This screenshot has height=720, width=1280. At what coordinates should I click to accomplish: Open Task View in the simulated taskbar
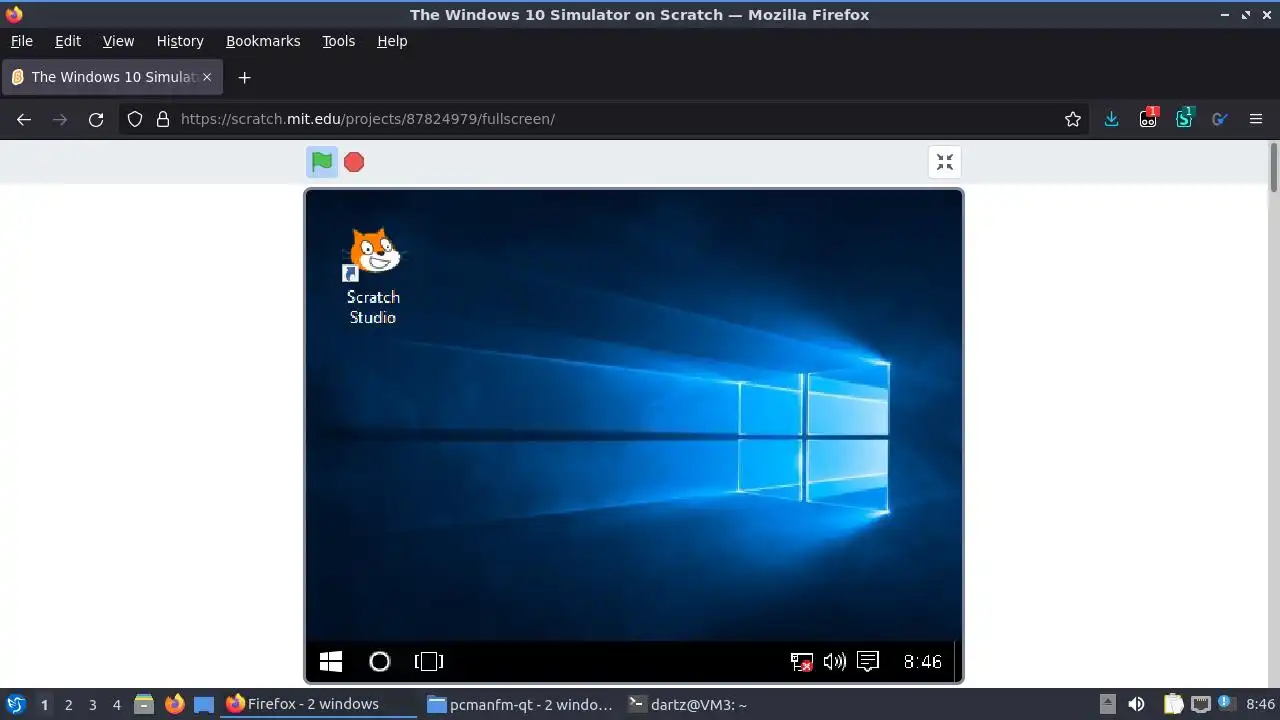pos(428,661)
